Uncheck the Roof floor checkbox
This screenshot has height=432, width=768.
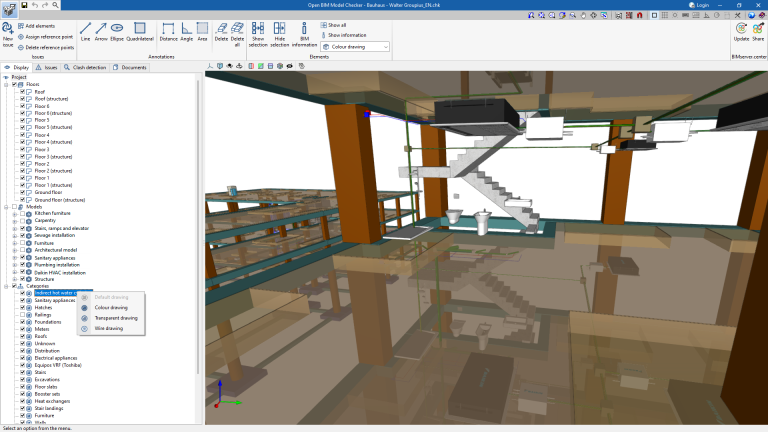22,92
